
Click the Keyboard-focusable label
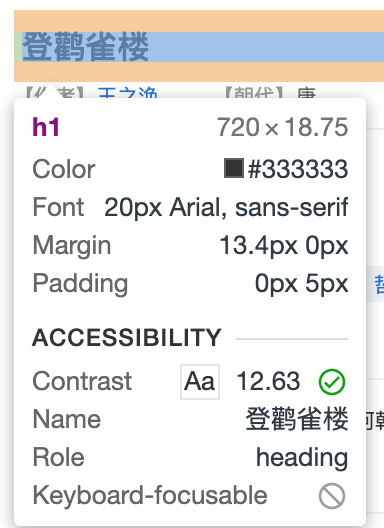[x=150, y=495]
